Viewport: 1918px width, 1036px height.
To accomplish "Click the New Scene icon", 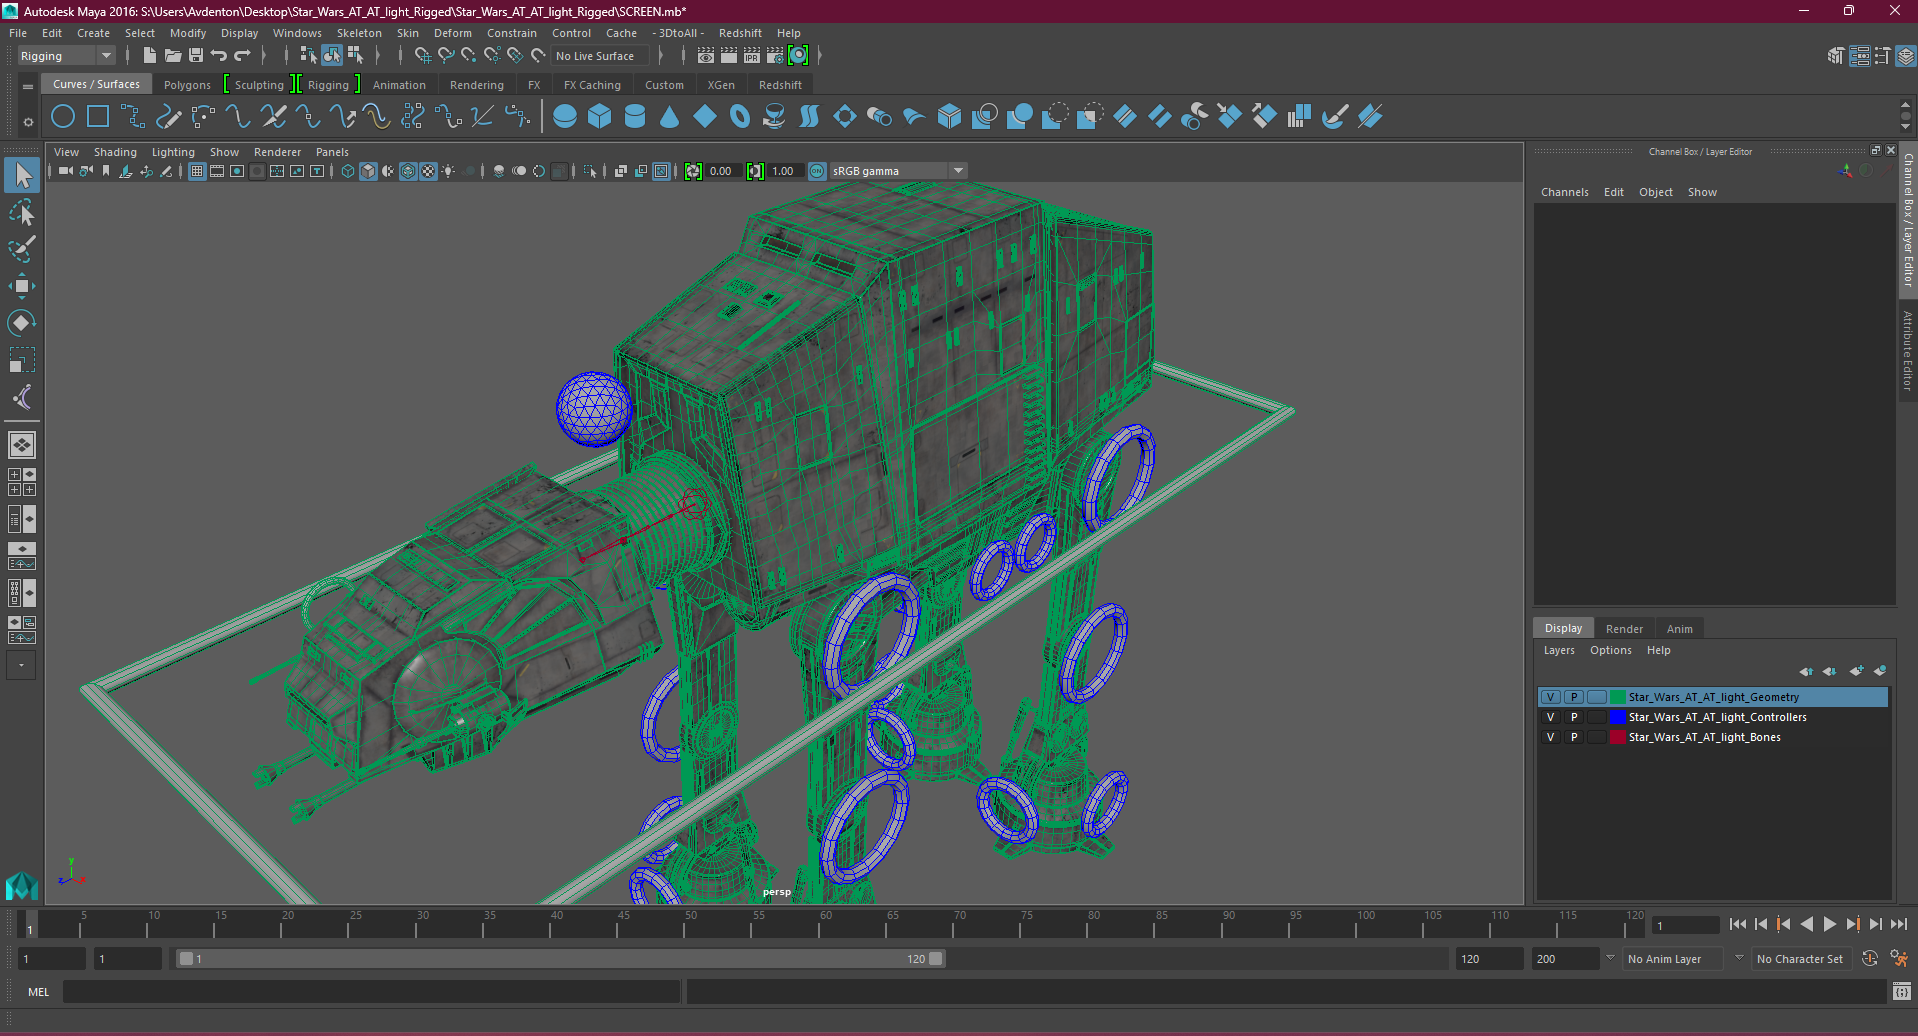I will tap(149, 56).
